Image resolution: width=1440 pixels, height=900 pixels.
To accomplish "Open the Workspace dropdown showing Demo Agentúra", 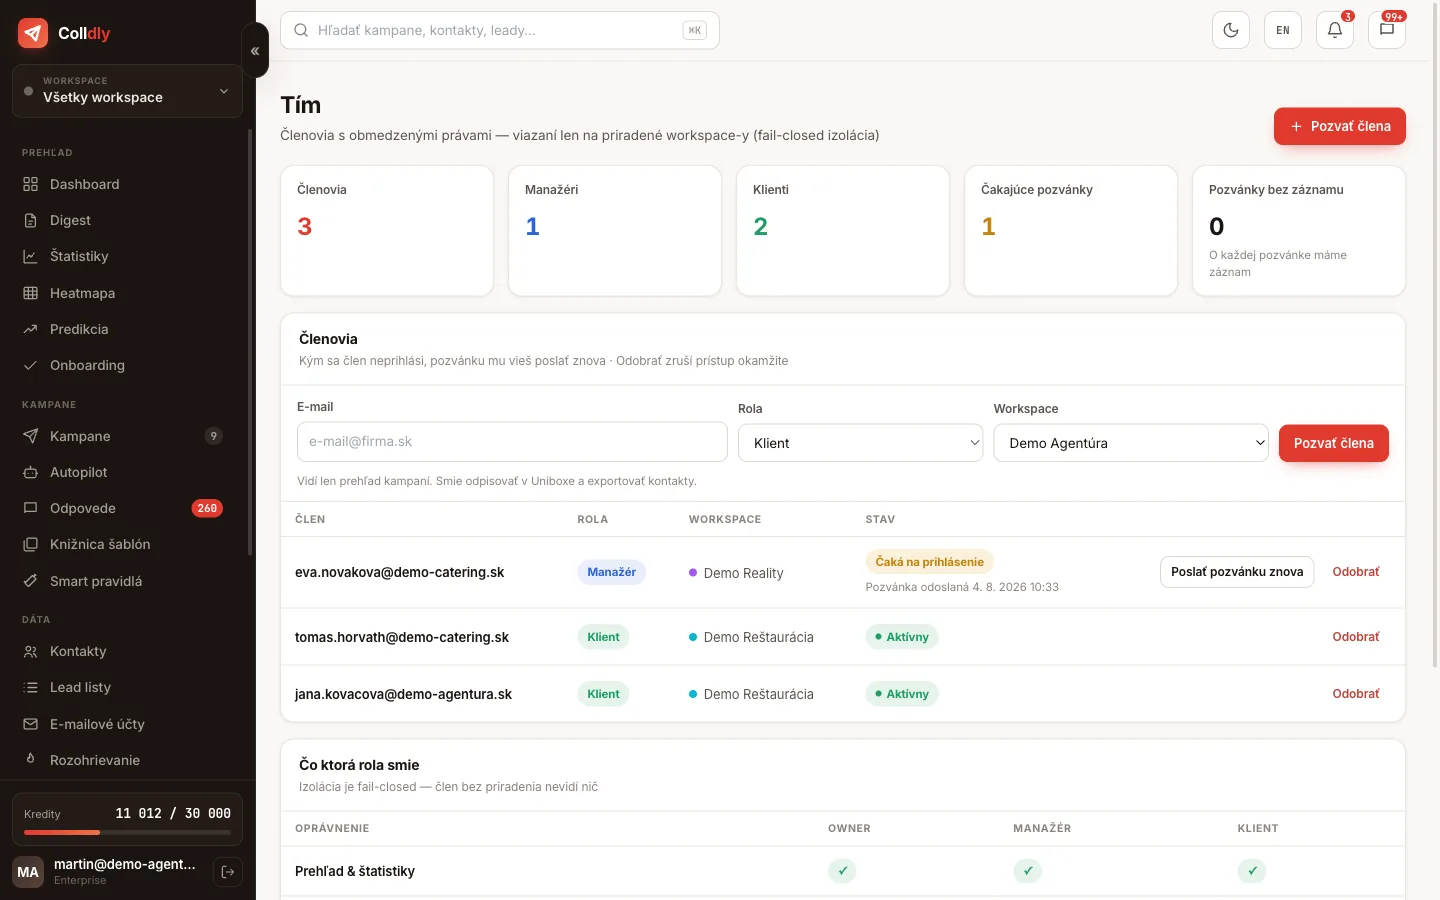I will [1131, 443].
